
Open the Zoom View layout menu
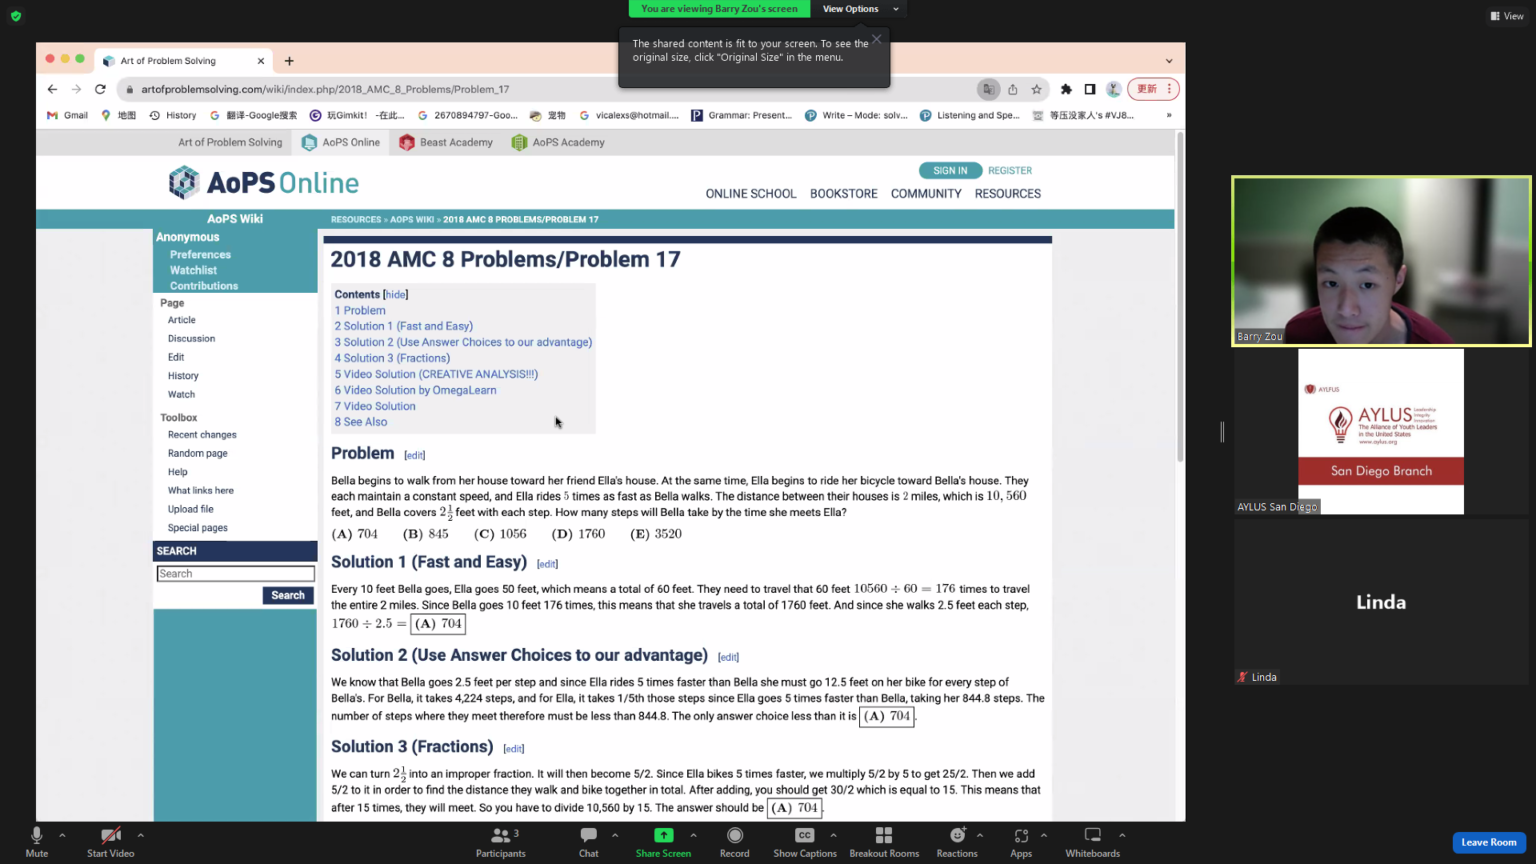click(x=1507, y=16)
